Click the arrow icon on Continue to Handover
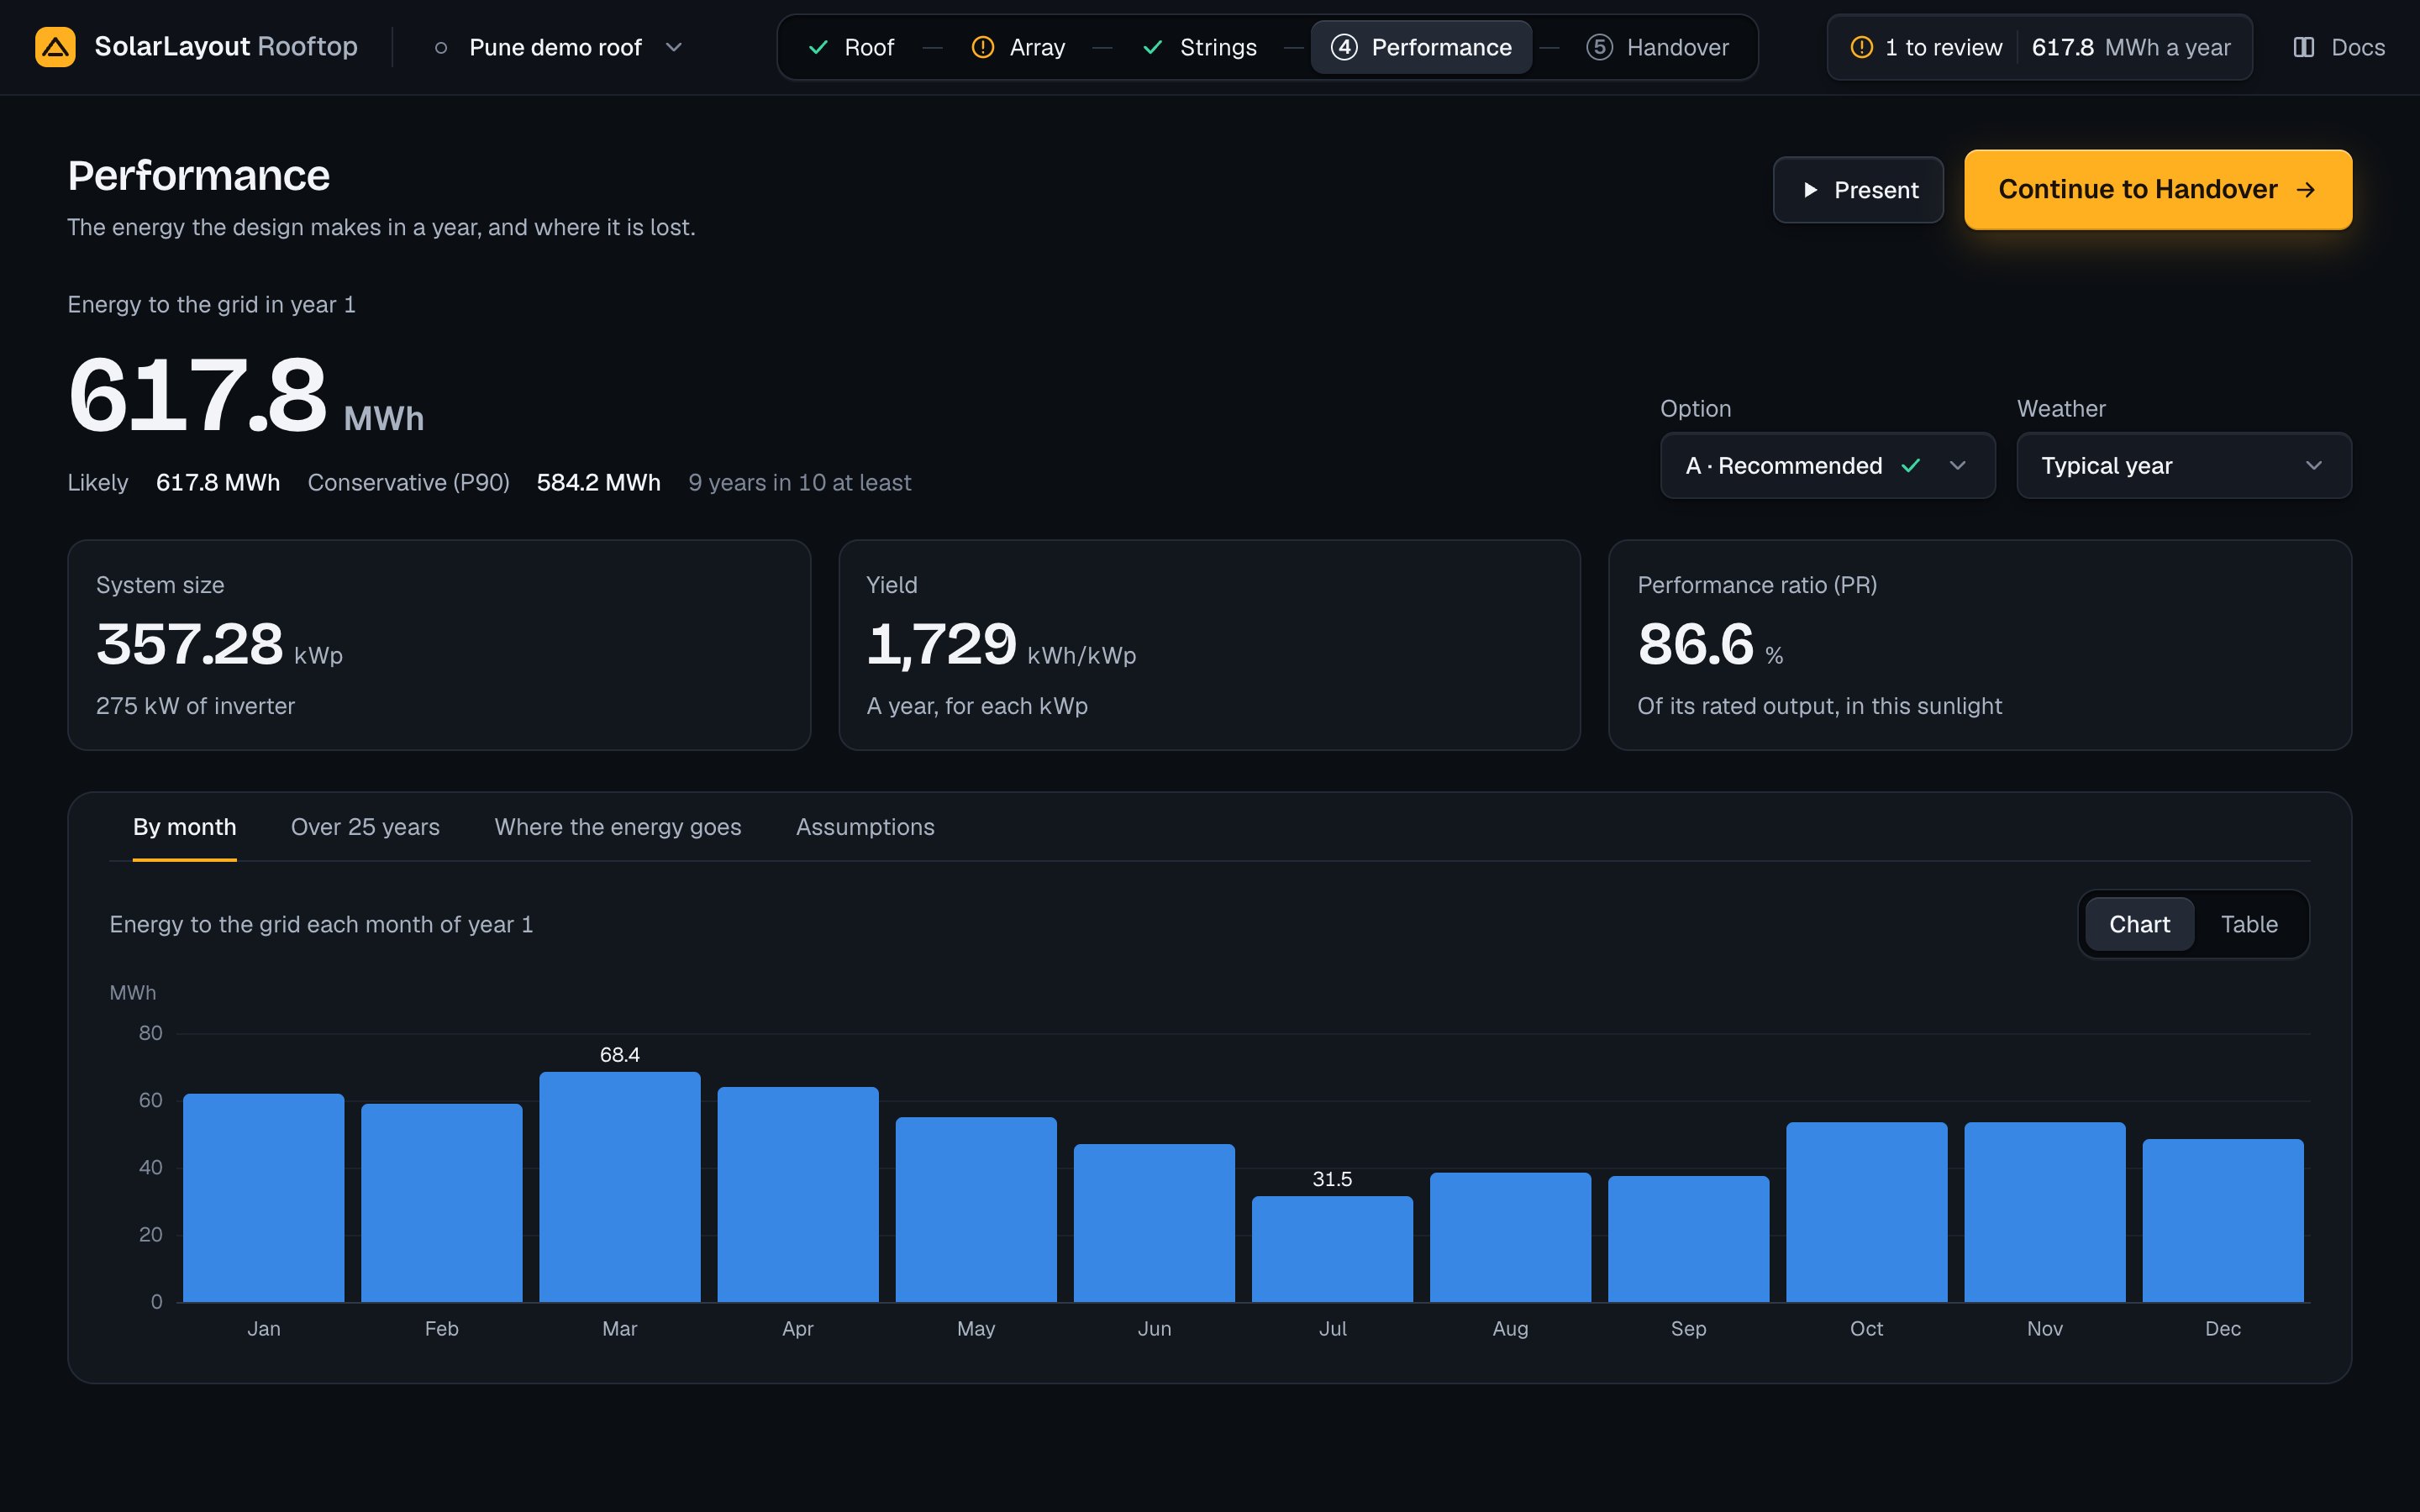This screenshot has height=1512, width=2420. [2307, 190]
